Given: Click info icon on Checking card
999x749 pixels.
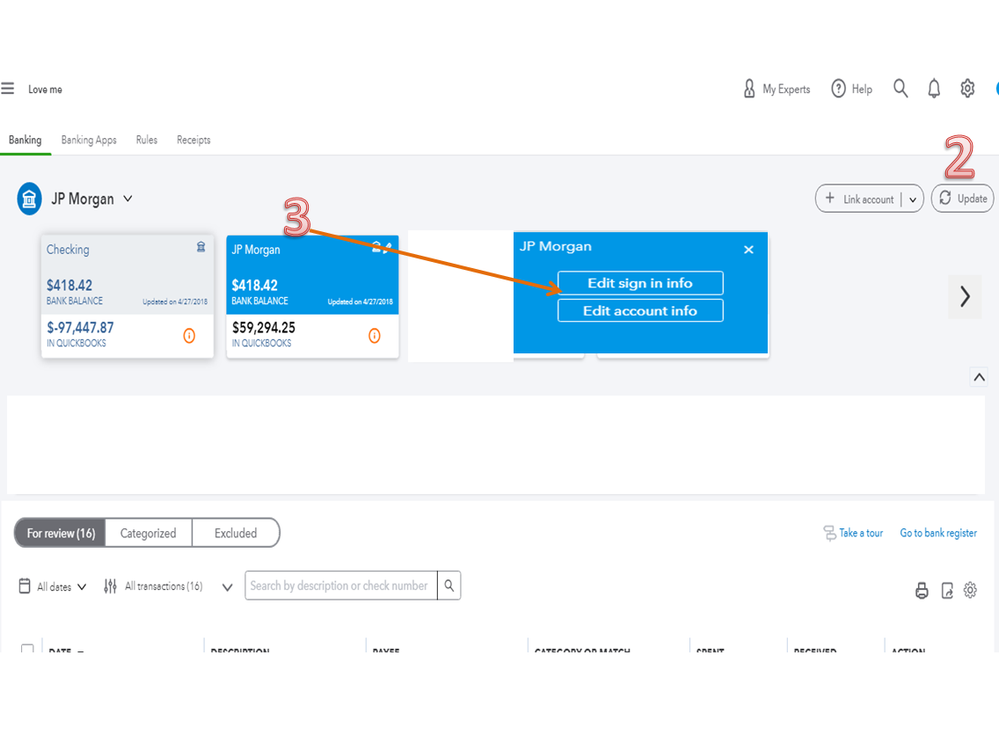Looking at the screenshot, I should 189,336.
